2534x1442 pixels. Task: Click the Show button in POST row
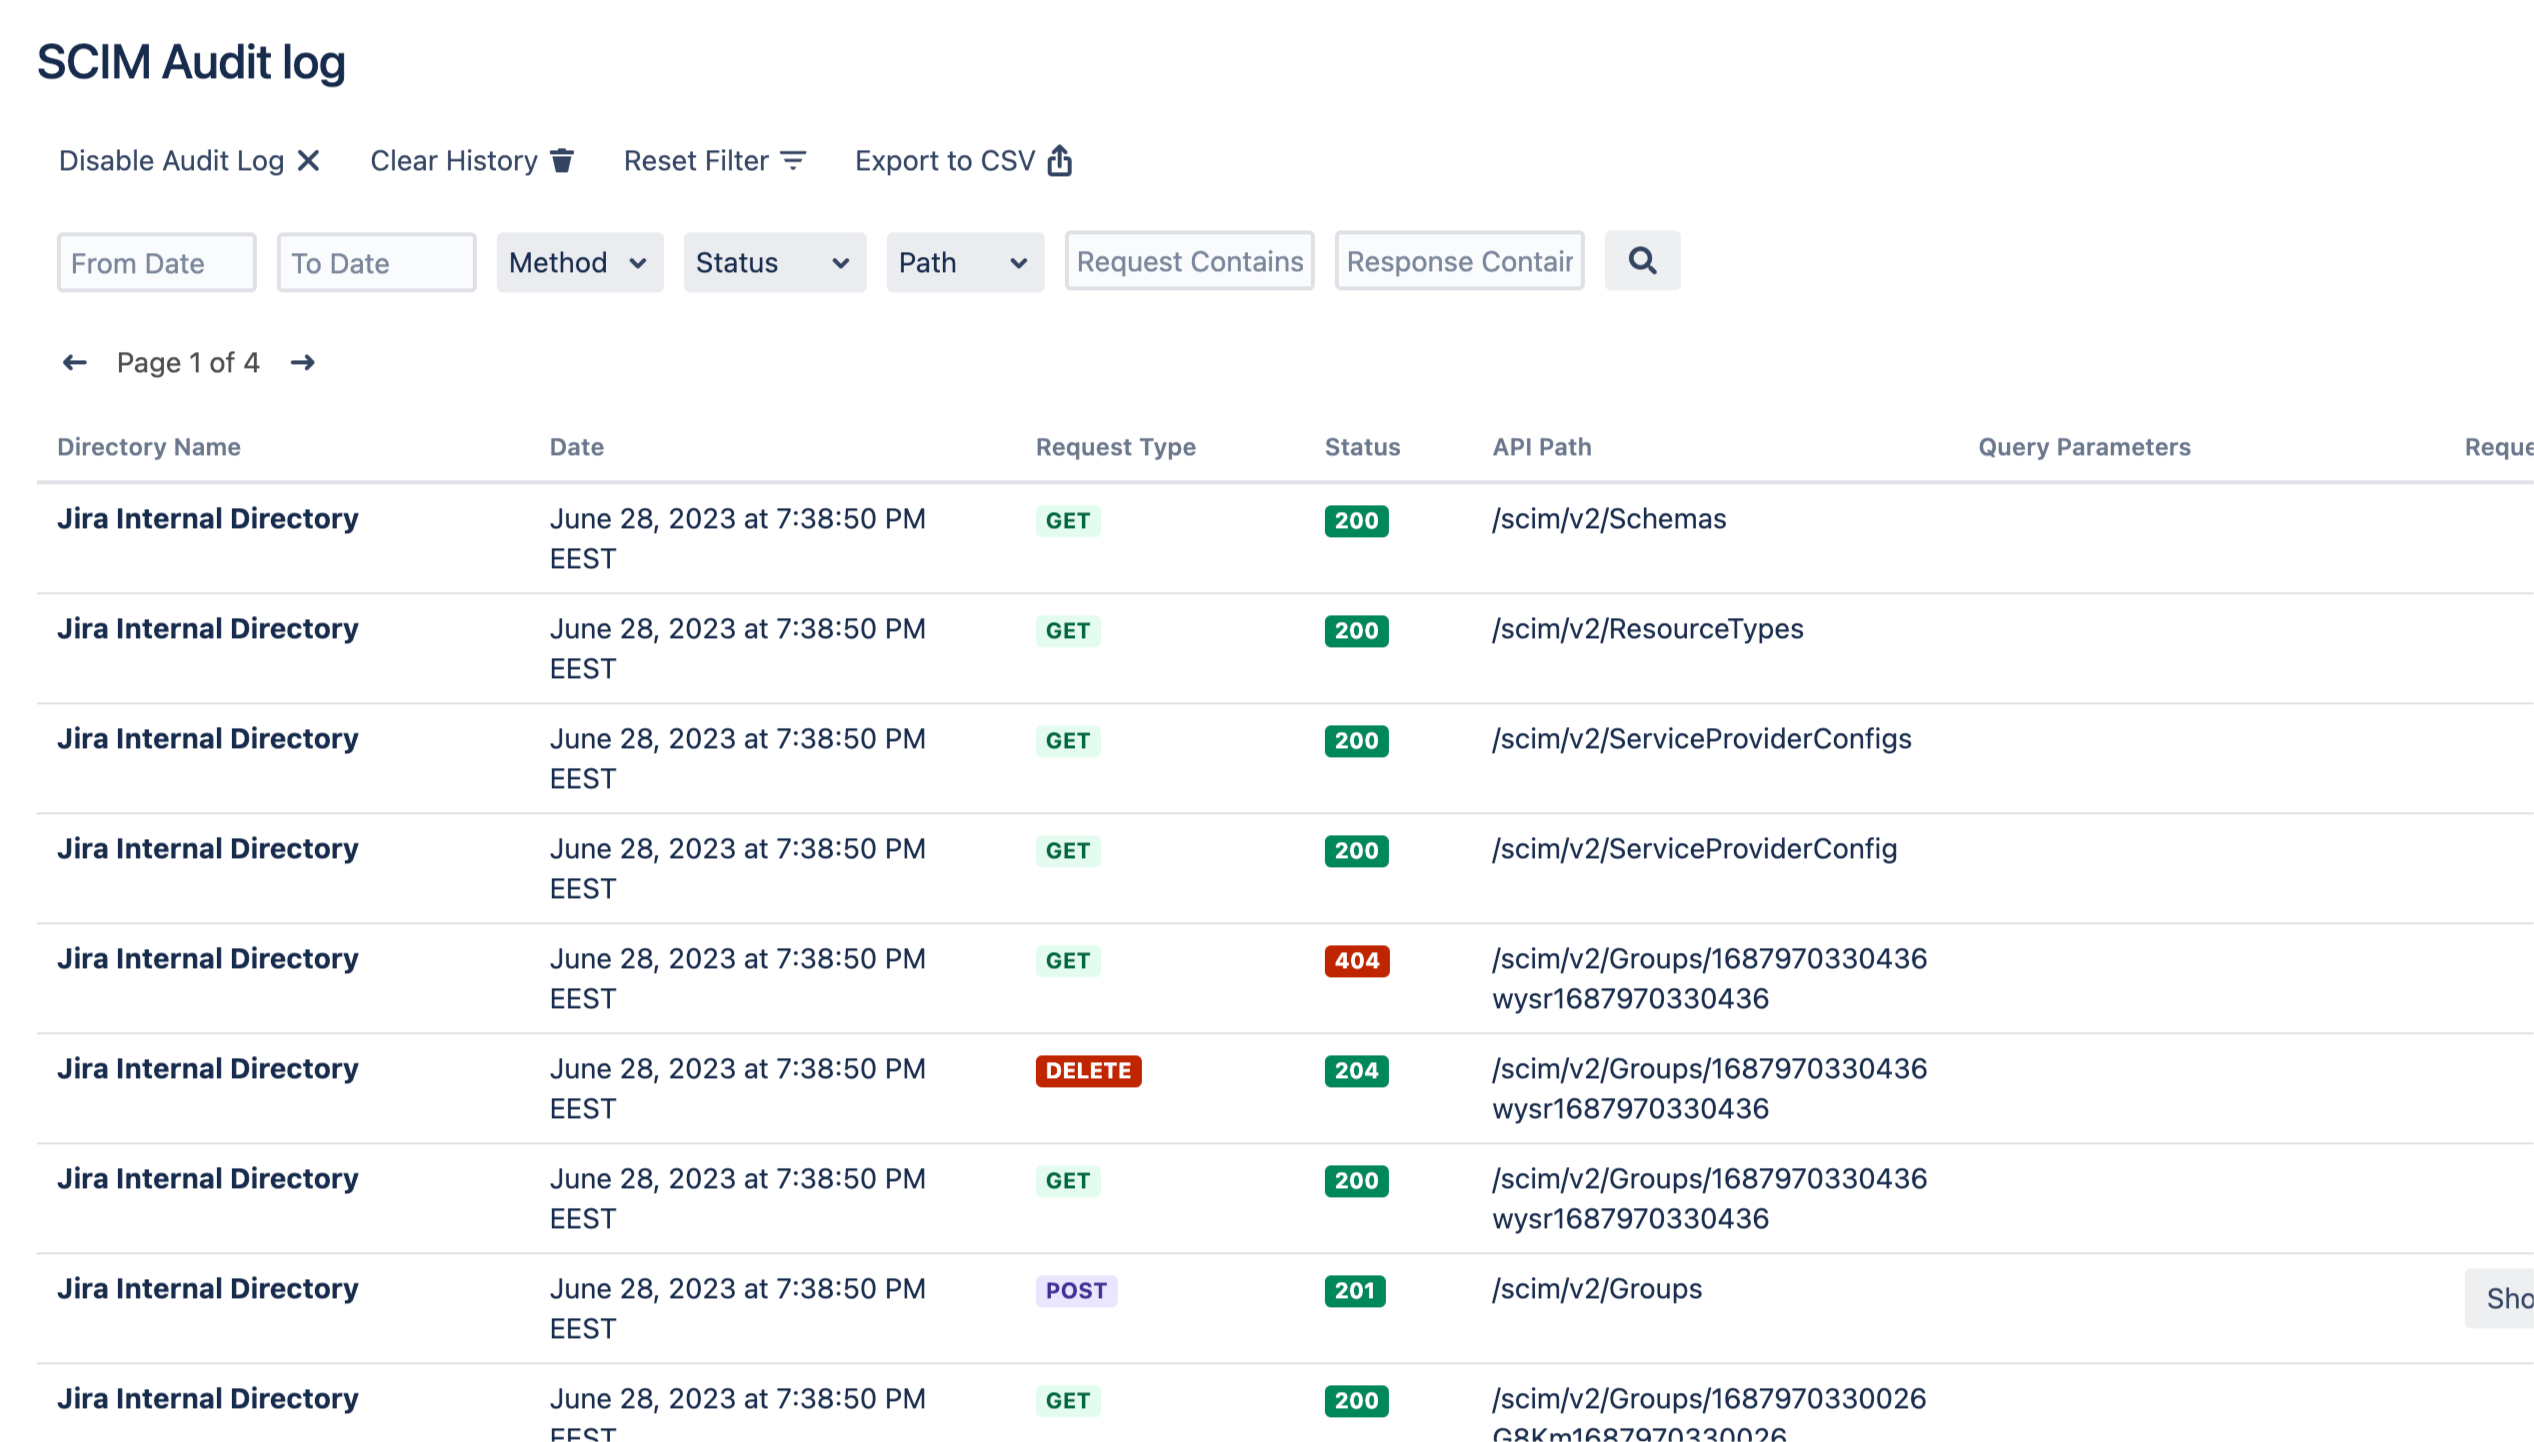click(2506, 1299)
